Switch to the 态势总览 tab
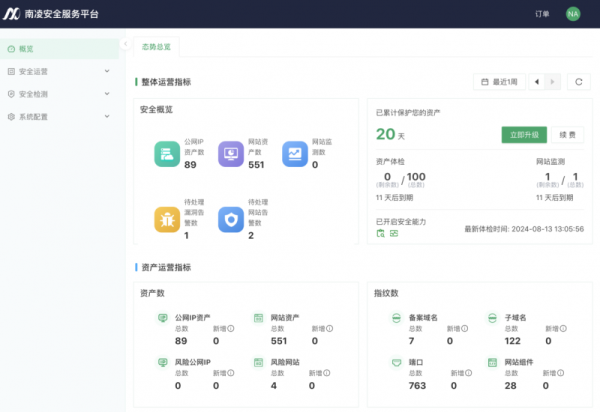 click(x=156, y=47)
